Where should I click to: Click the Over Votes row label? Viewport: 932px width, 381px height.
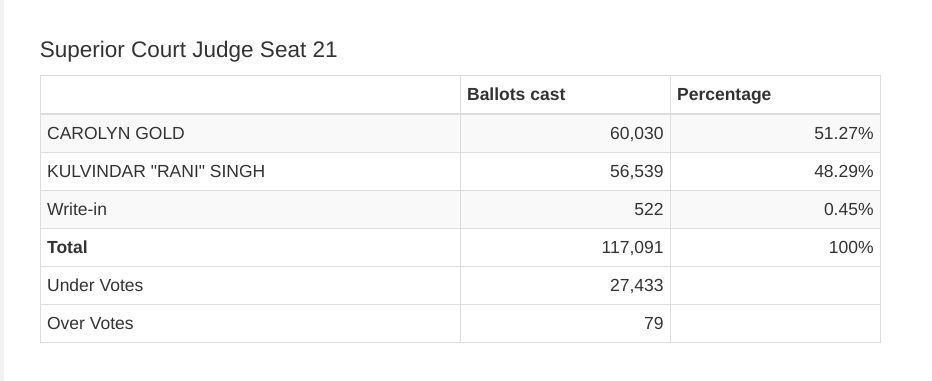click(90, 323)
